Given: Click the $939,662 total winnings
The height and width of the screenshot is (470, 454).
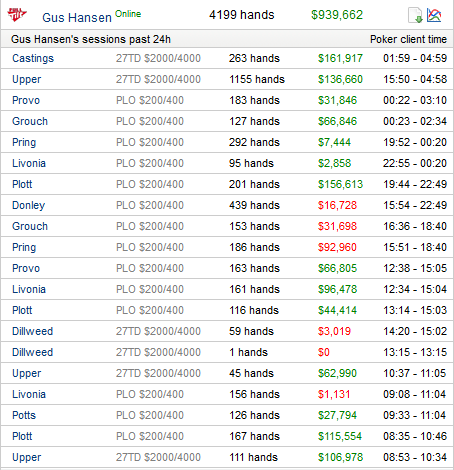Looking at the screenshot, I should [337, 15].
